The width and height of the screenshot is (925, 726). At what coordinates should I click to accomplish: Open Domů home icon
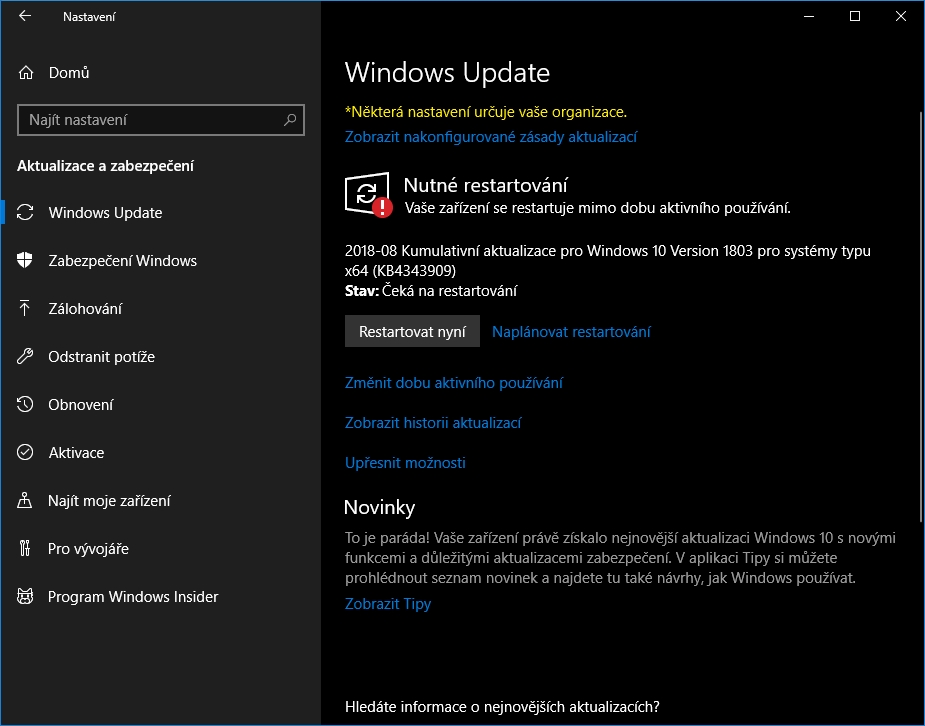[25, 73]
